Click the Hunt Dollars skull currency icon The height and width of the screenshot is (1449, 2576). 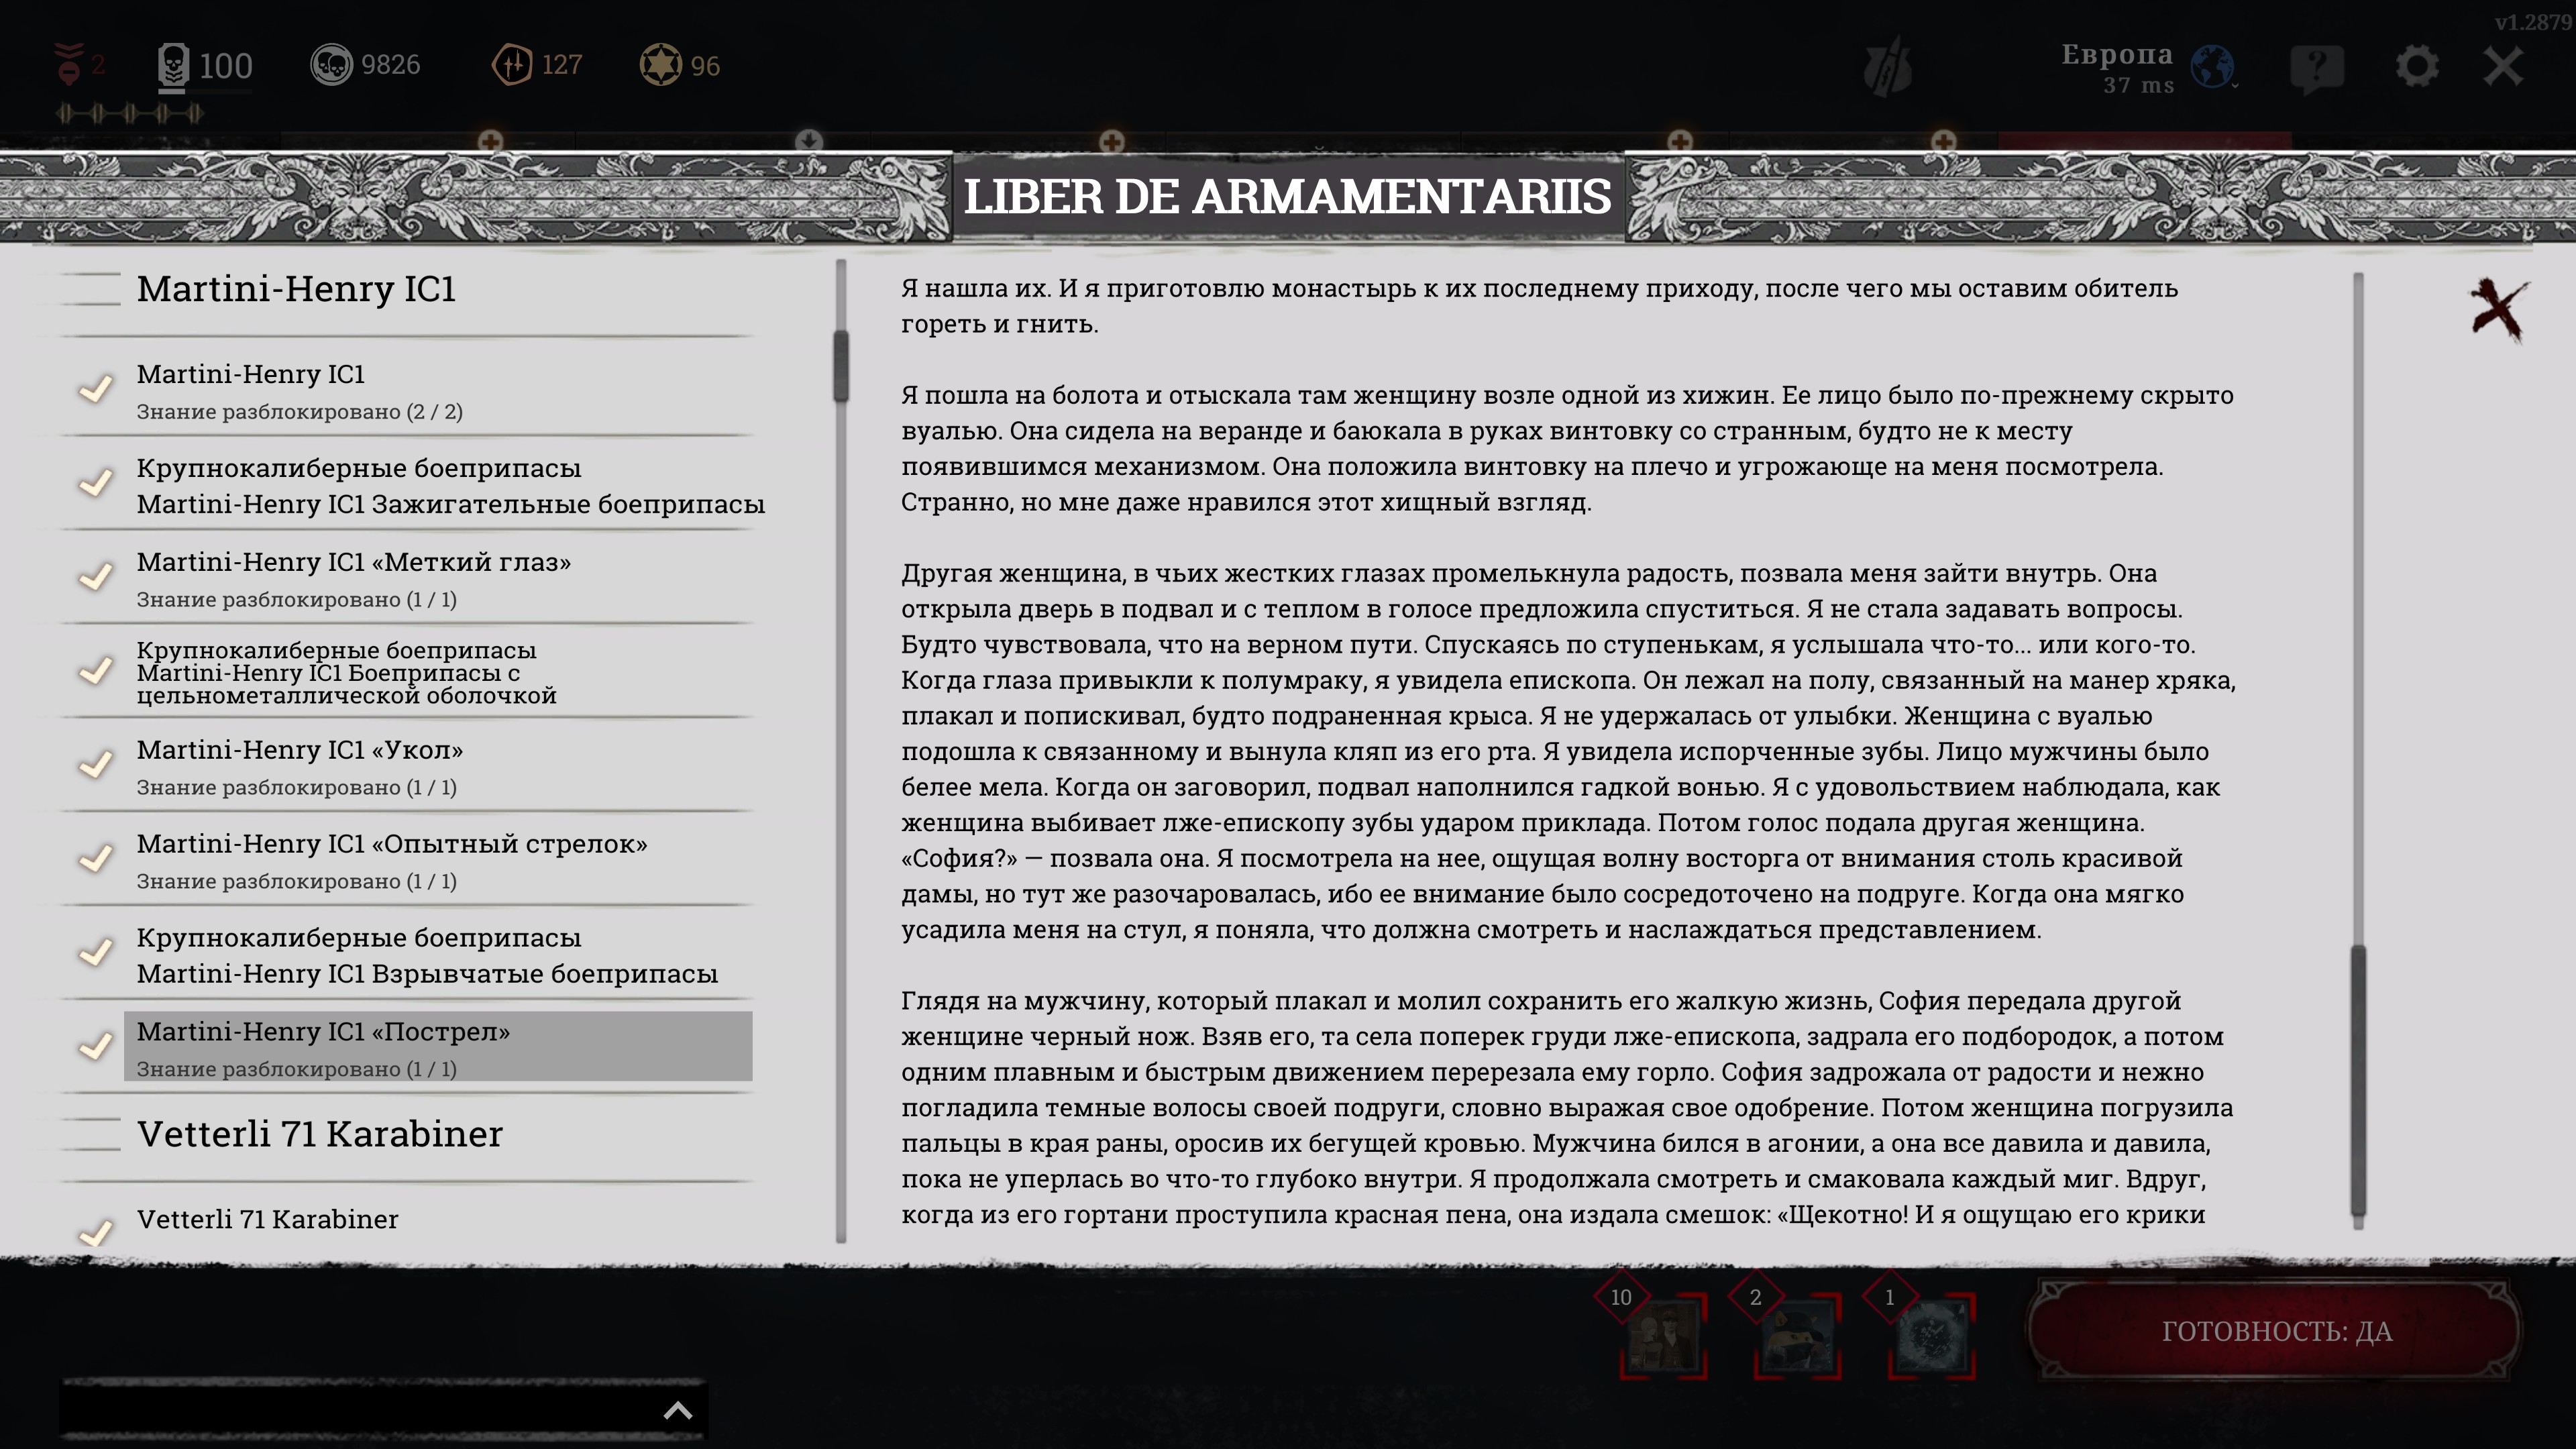point(331,65)
